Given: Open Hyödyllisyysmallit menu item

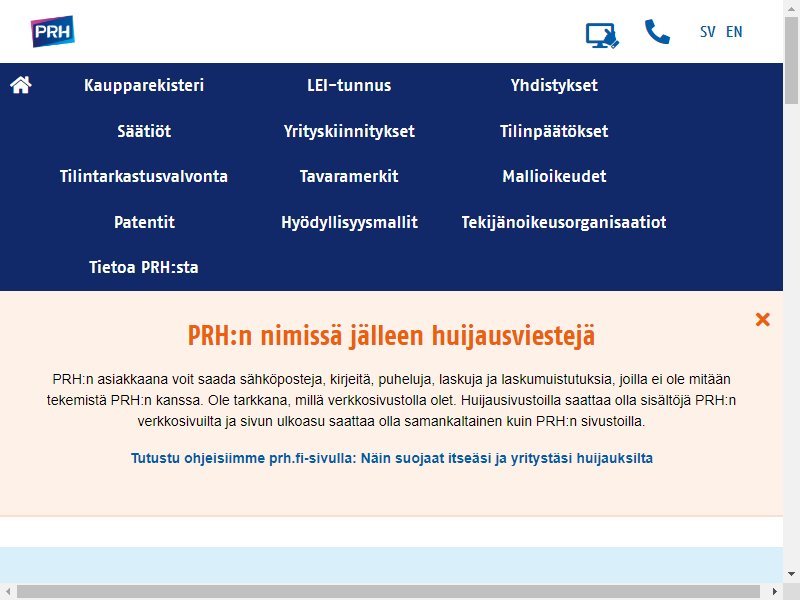Looking at the screenshot, I should click(349, 222).
